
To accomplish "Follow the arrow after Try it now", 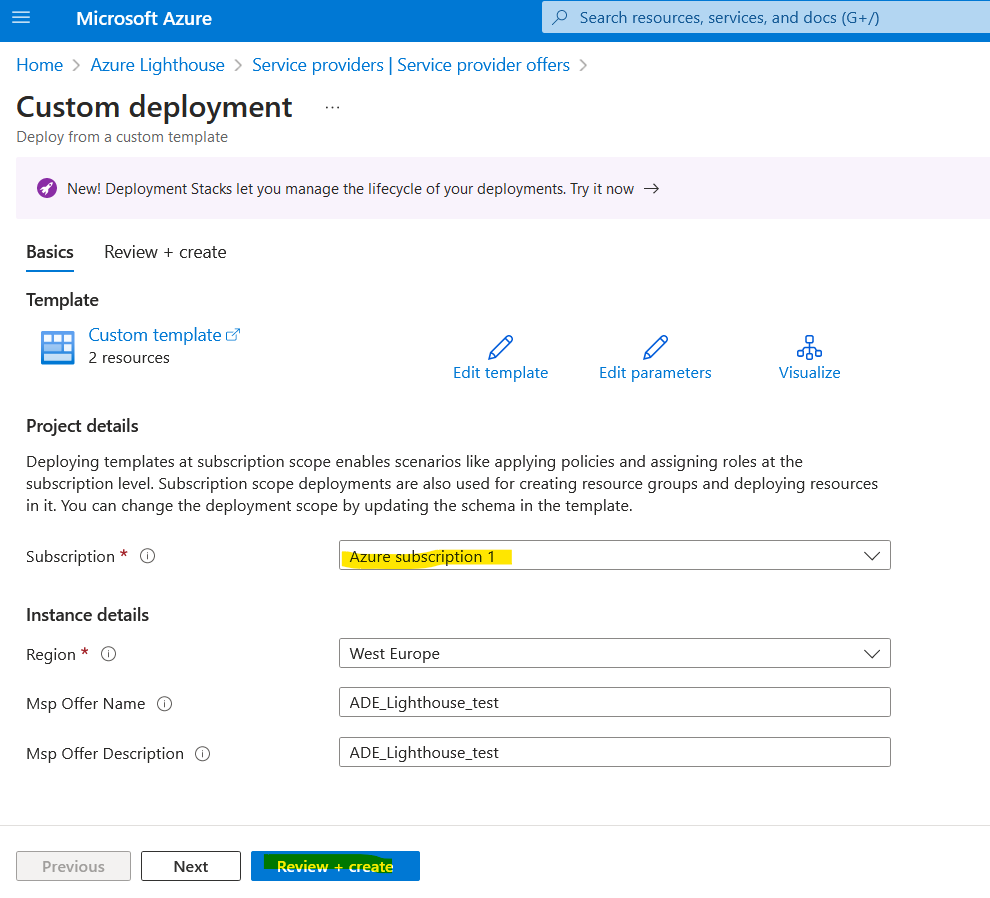I will [x=652, y=189].
